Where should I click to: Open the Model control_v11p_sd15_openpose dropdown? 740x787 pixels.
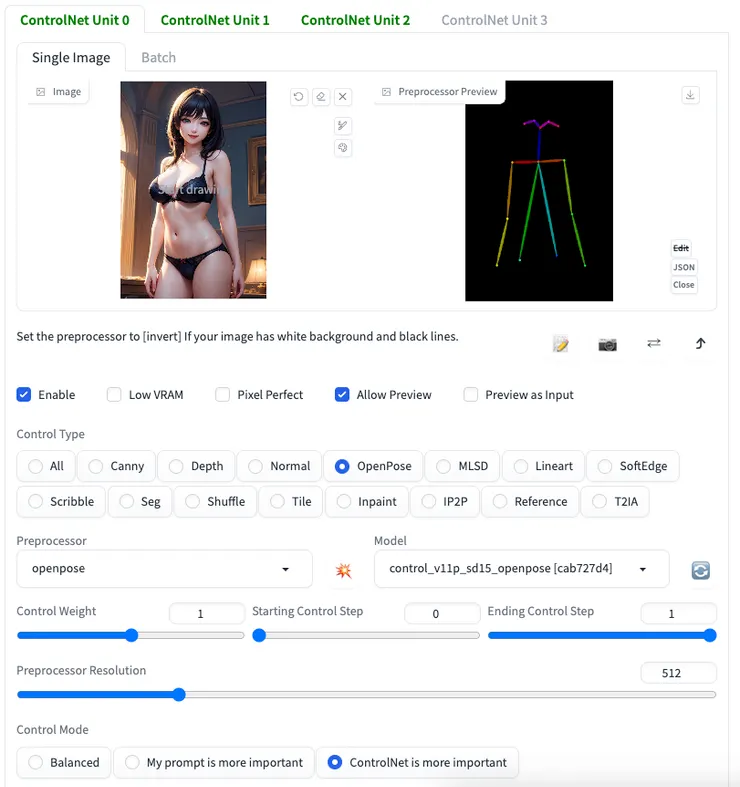pyautogui.click(x=522, y=569)
